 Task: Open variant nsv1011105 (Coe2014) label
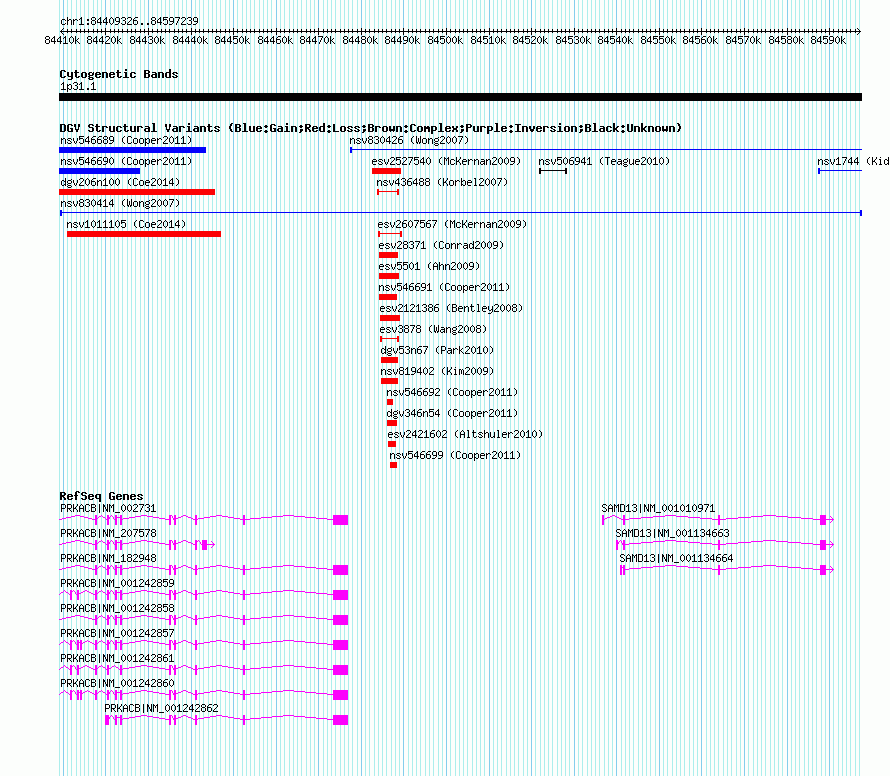coord(126,224)
